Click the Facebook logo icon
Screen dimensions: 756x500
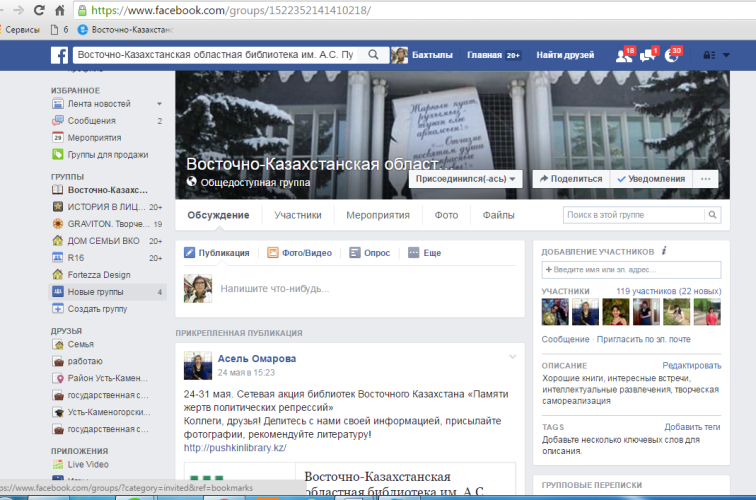(59, 55)
